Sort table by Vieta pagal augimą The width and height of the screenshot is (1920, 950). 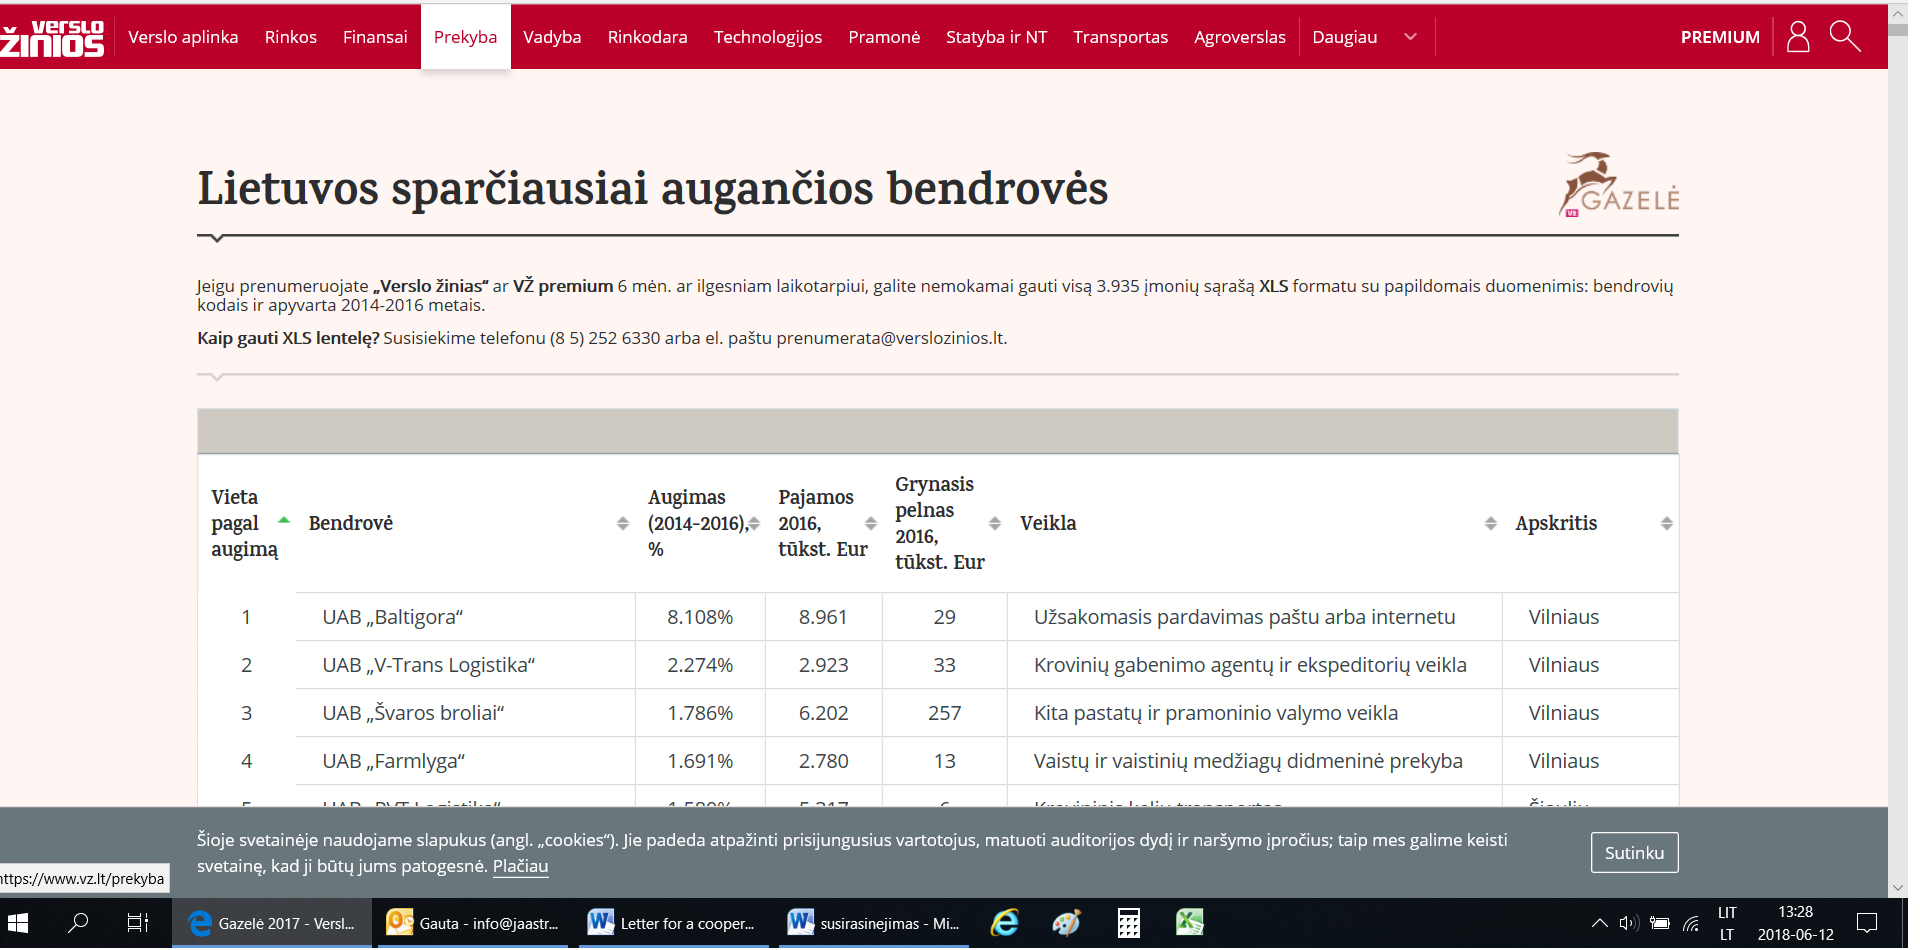(x=284, y=520)
